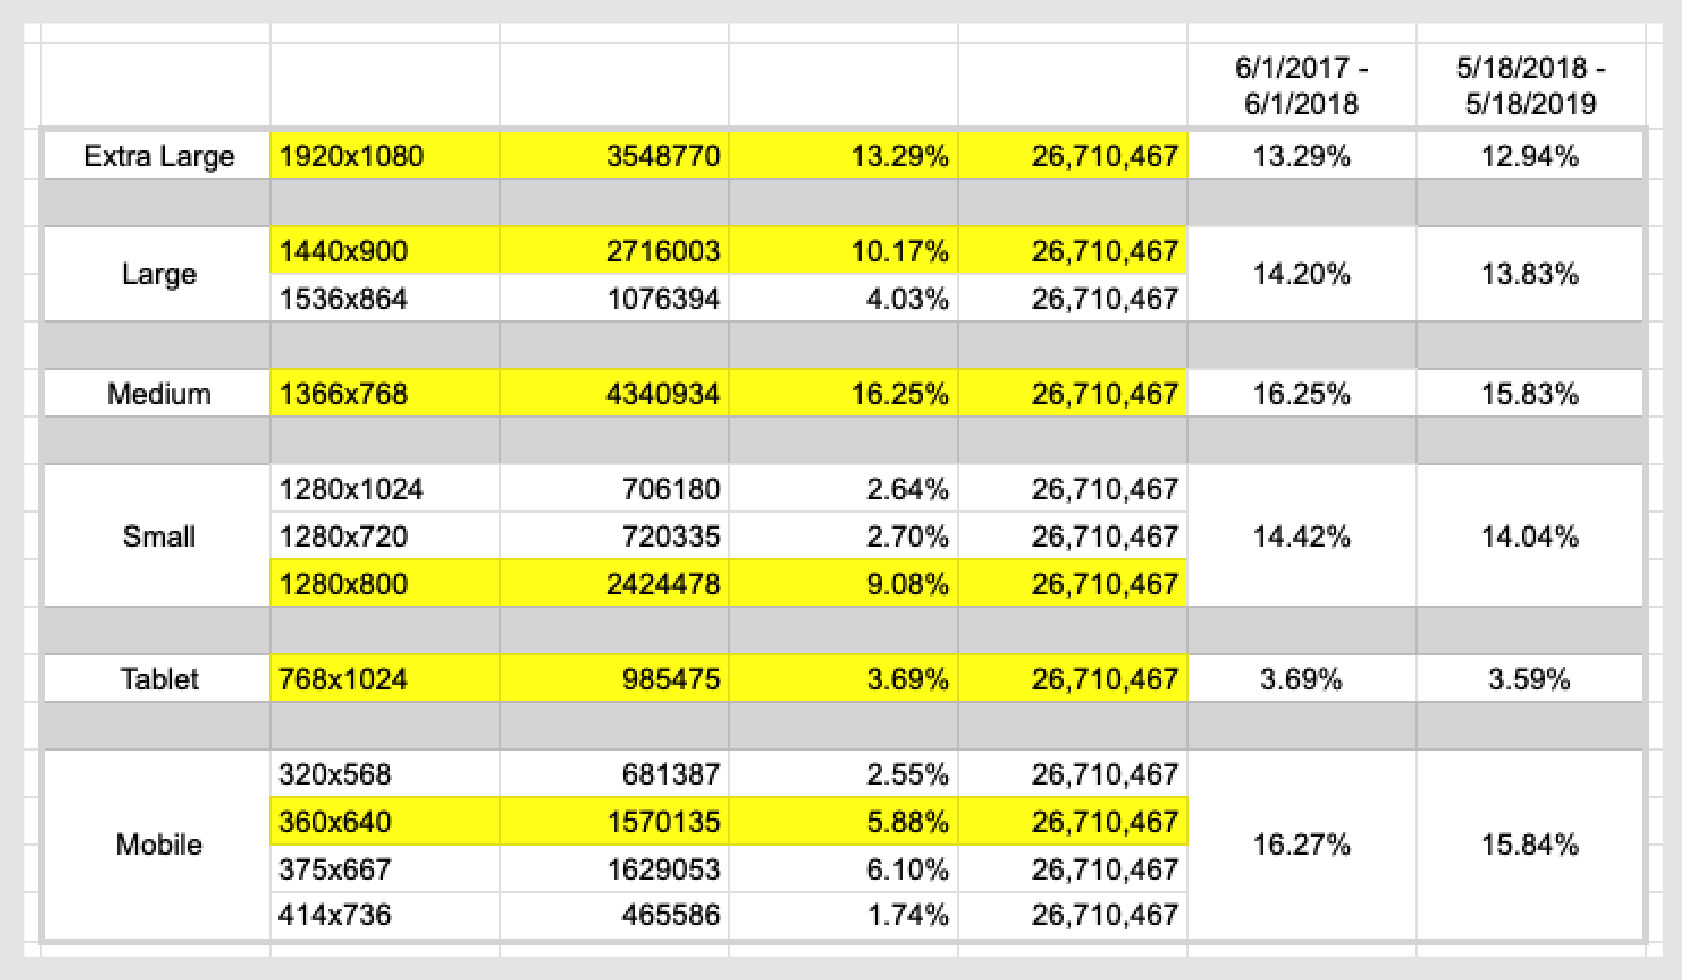Viewport: 1682px width, 980px height.
Task: Select the 768x1024 resolution cell
Action: coord(384,679)
